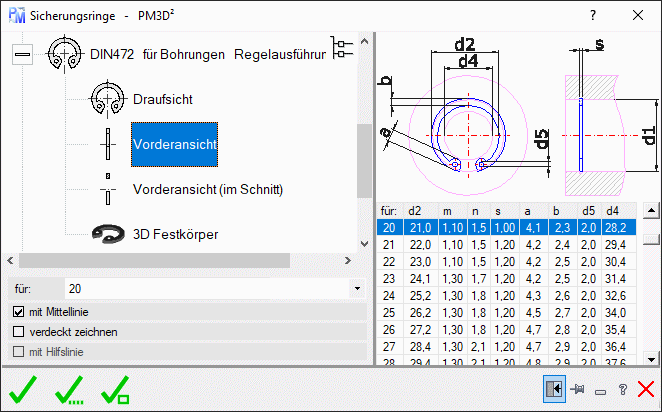
Task: Confirm with the first green checkmark
Action: pyautogui.click(x=24, y=389)
